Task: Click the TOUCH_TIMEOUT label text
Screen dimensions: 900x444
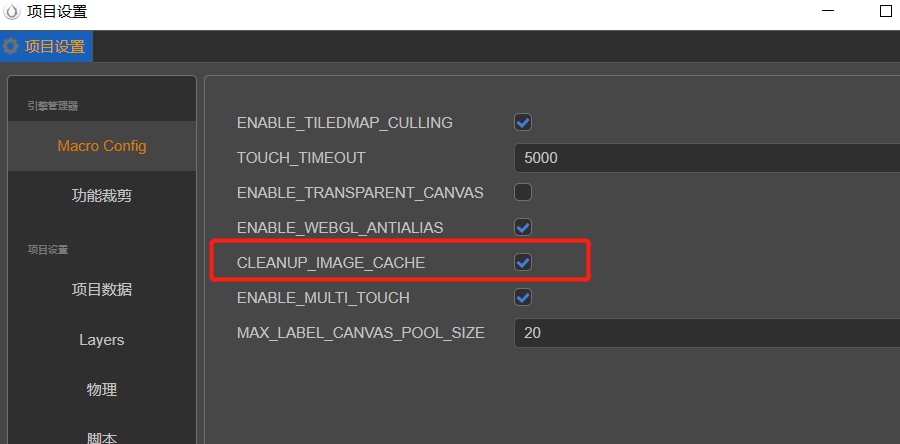Action: coord(301,158)
